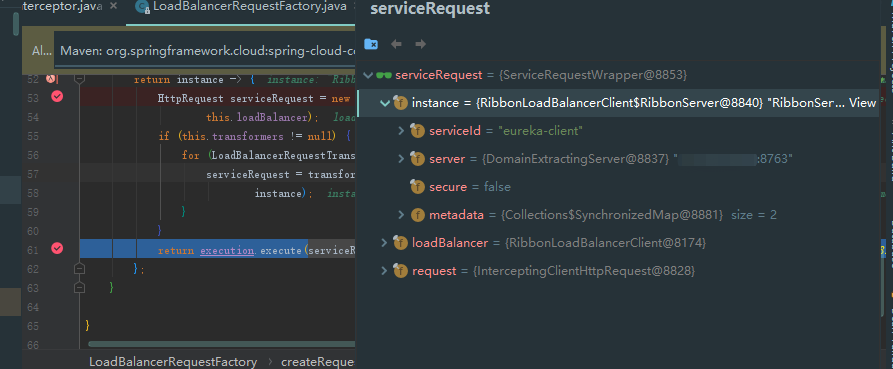Screen dimensions: 893x369
Task: Open the Interceptor.java tab
Action: (63, 6)
